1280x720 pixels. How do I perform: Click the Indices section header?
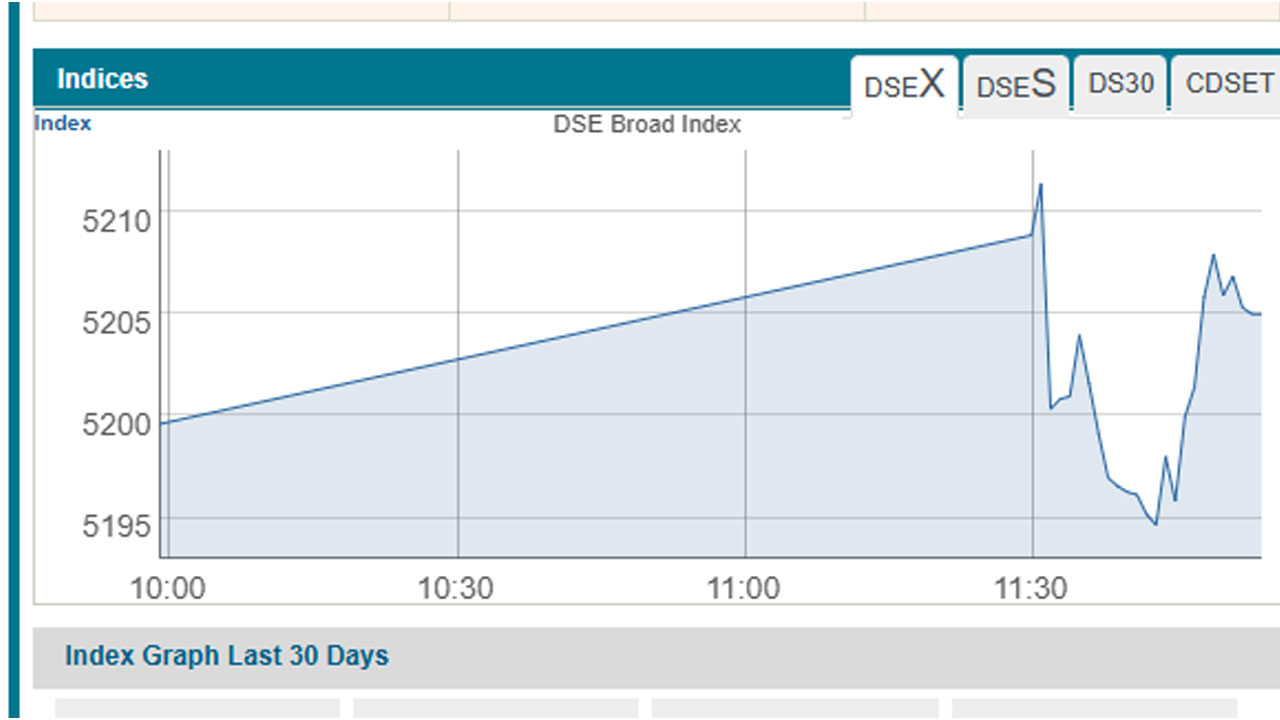coord(102,79)
